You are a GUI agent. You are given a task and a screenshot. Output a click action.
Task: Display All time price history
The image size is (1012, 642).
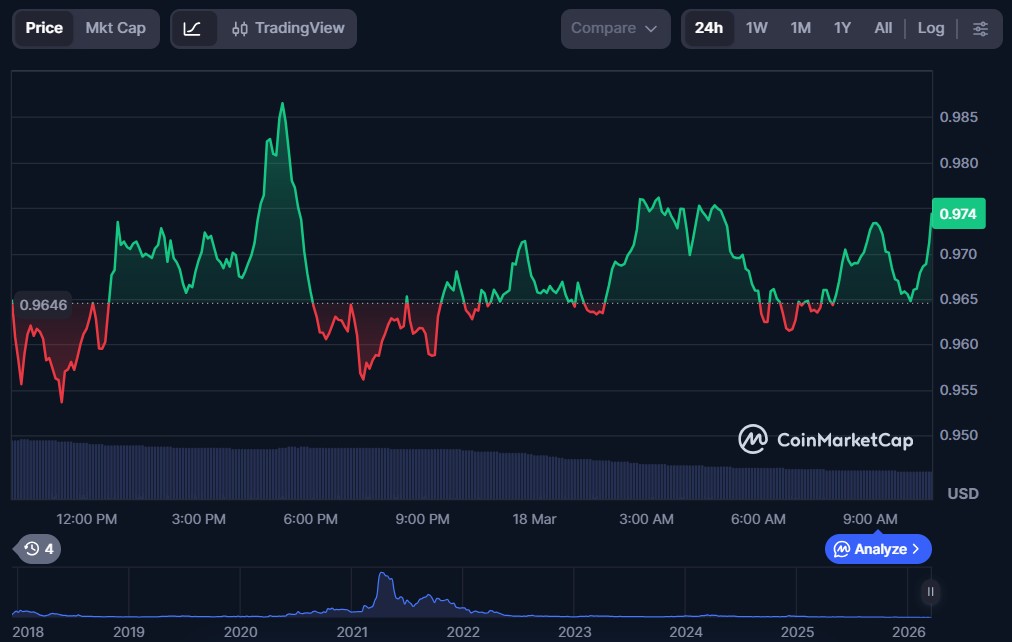[883, 29]
